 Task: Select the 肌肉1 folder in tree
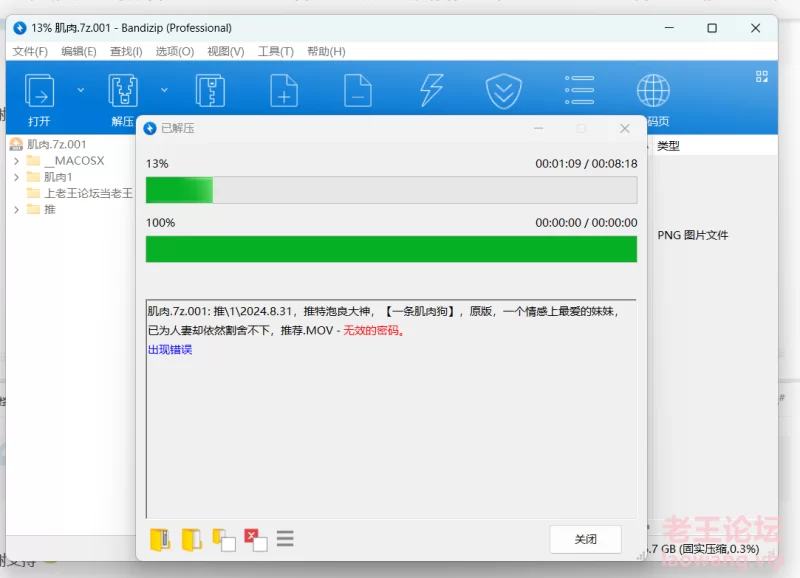pos(49,177)
